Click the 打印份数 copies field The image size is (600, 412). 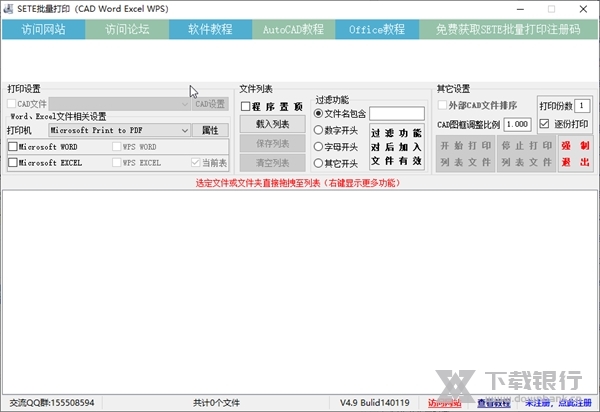pyautogui.click(x=582, y=106)
